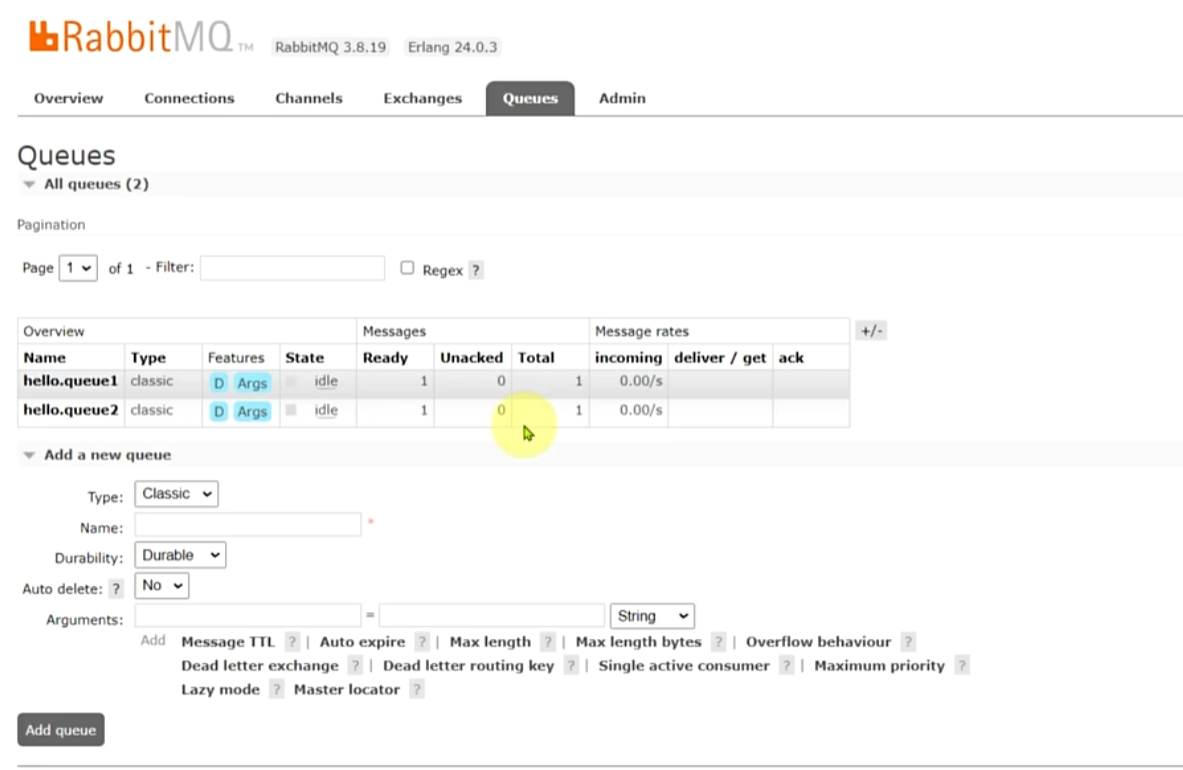Sort queues by Ready column header
Viewport: 1183px width, 770px height.
386,357
